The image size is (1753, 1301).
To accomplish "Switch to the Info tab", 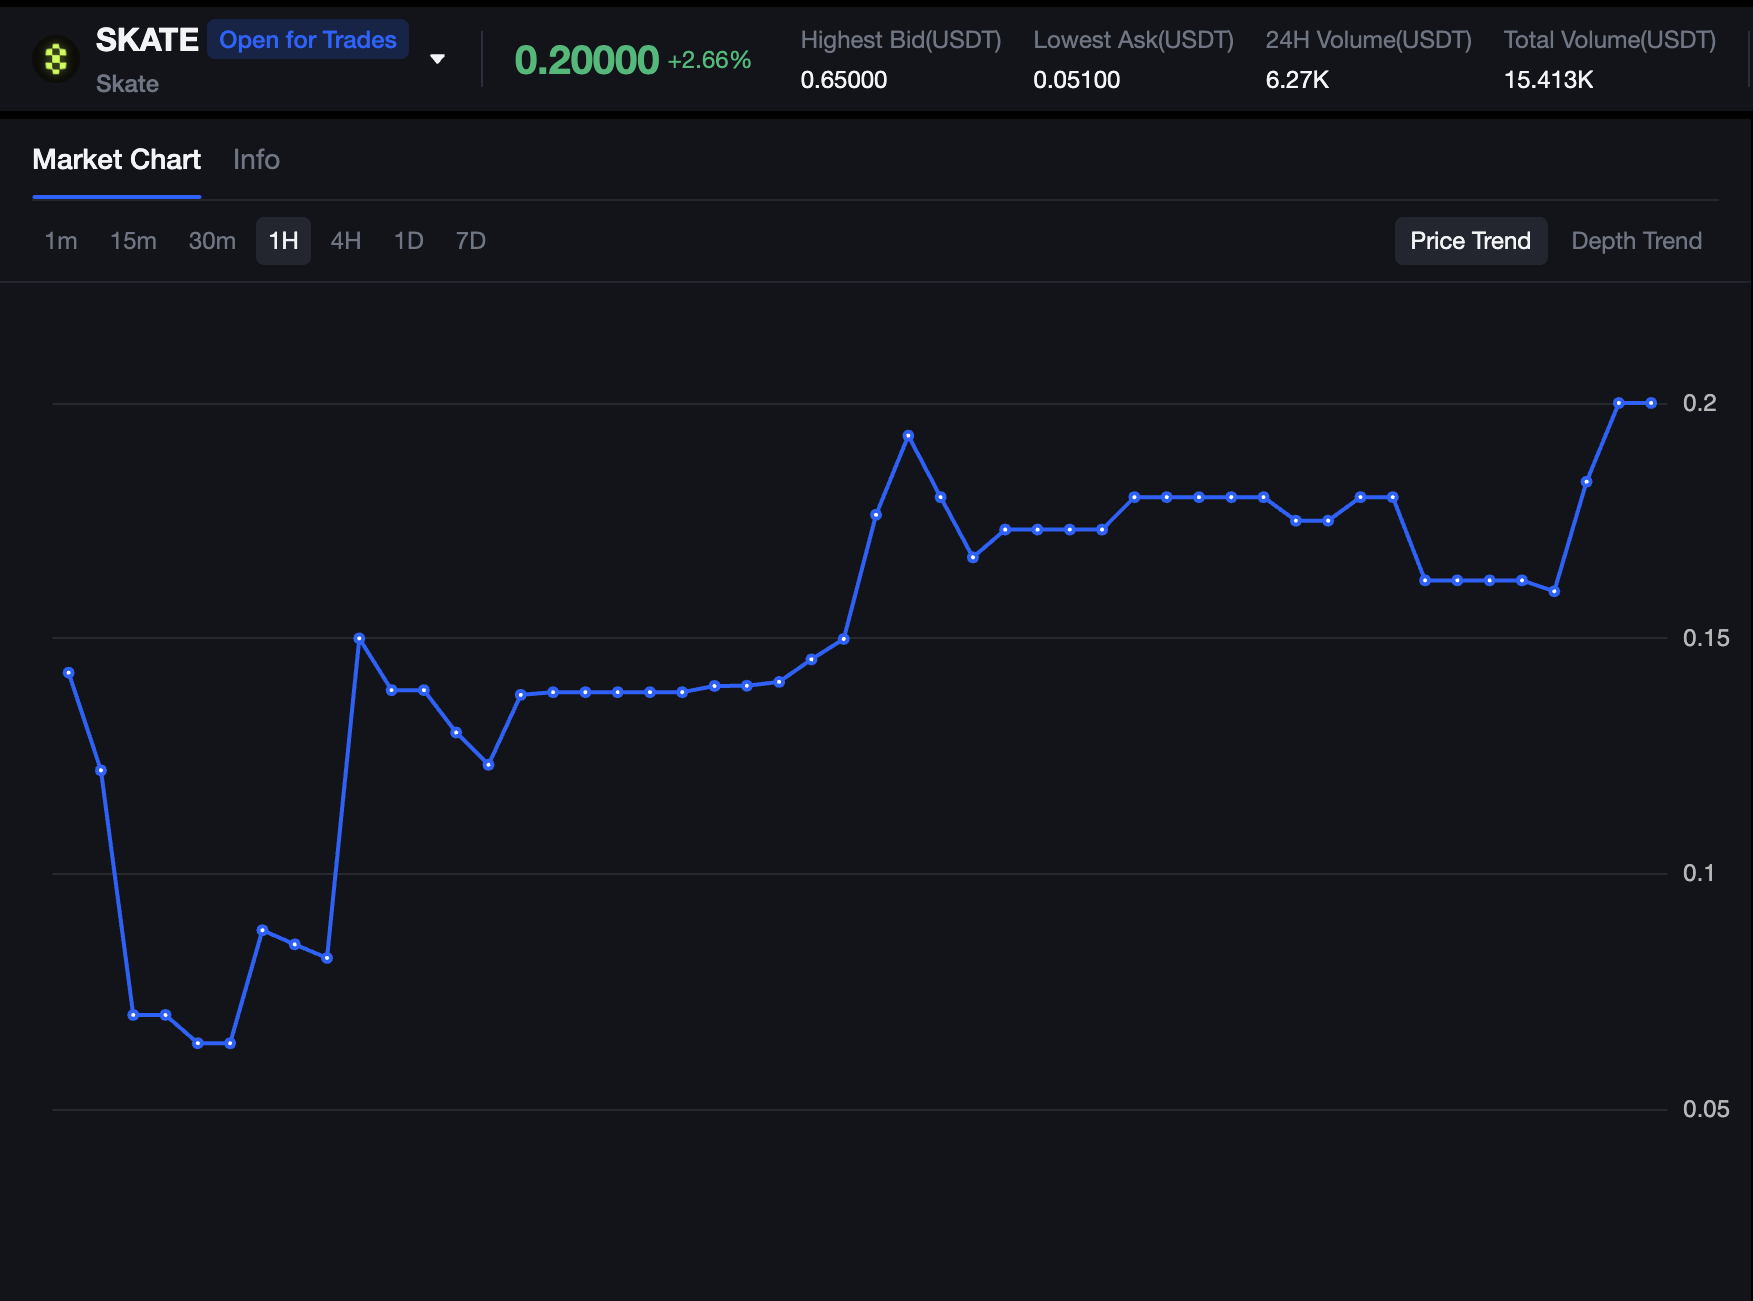I will click(x=256, y=159).
